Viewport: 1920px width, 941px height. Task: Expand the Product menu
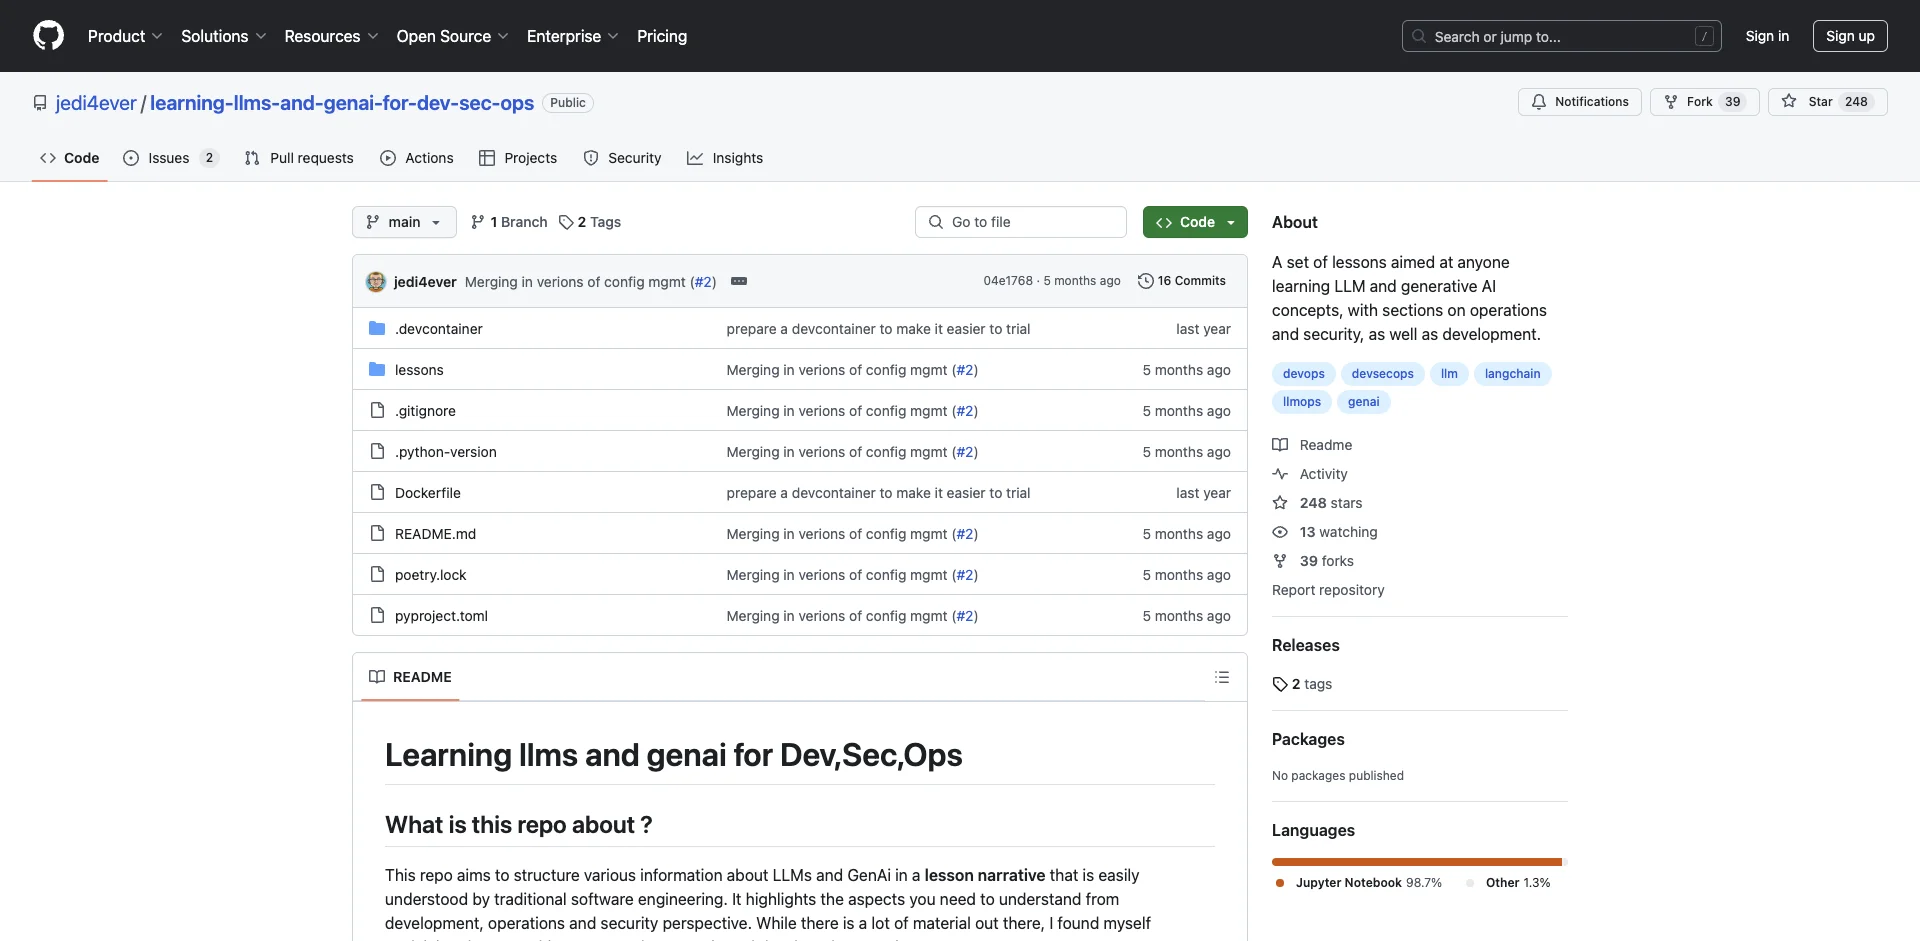click(124, 36)
